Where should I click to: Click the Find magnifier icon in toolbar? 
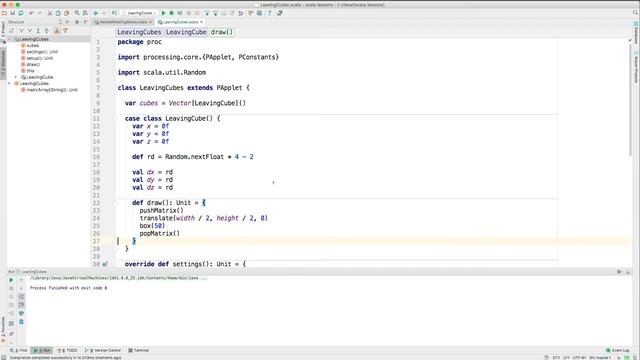tap(77, 13)
